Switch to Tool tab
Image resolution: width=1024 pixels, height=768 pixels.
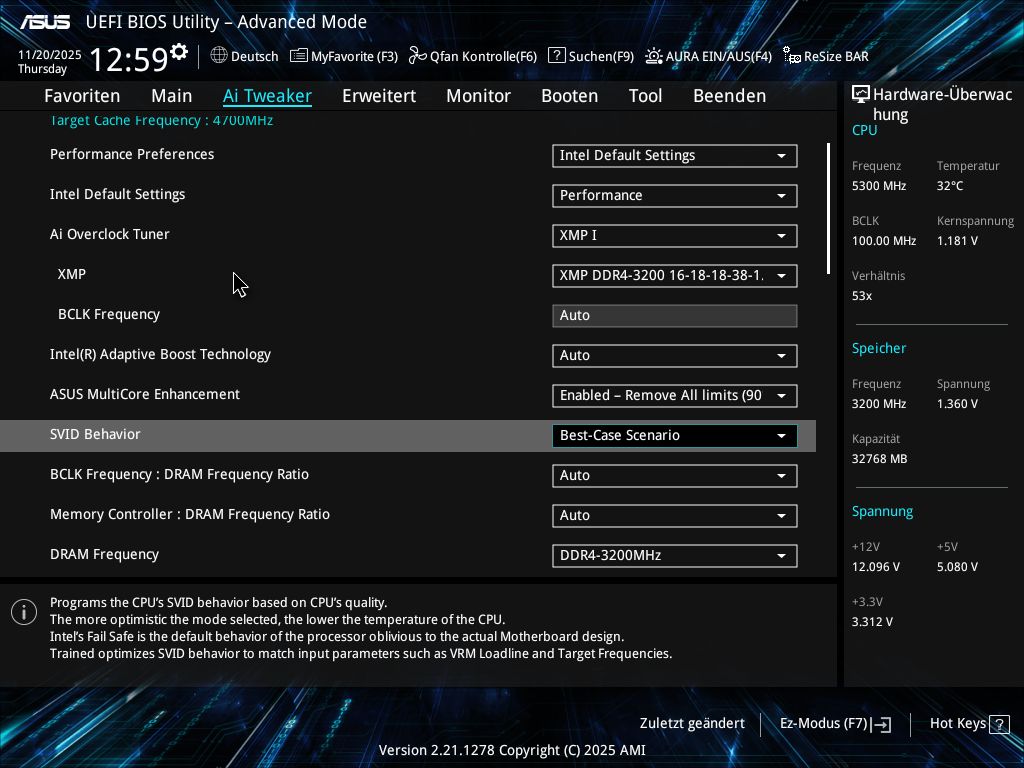[645, 96]
